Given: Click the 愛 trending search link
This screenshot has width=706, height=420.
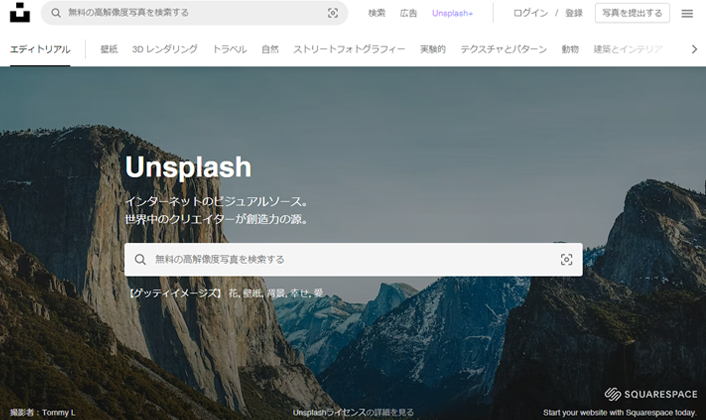Looking at the screenshot, I should (318, 293).
